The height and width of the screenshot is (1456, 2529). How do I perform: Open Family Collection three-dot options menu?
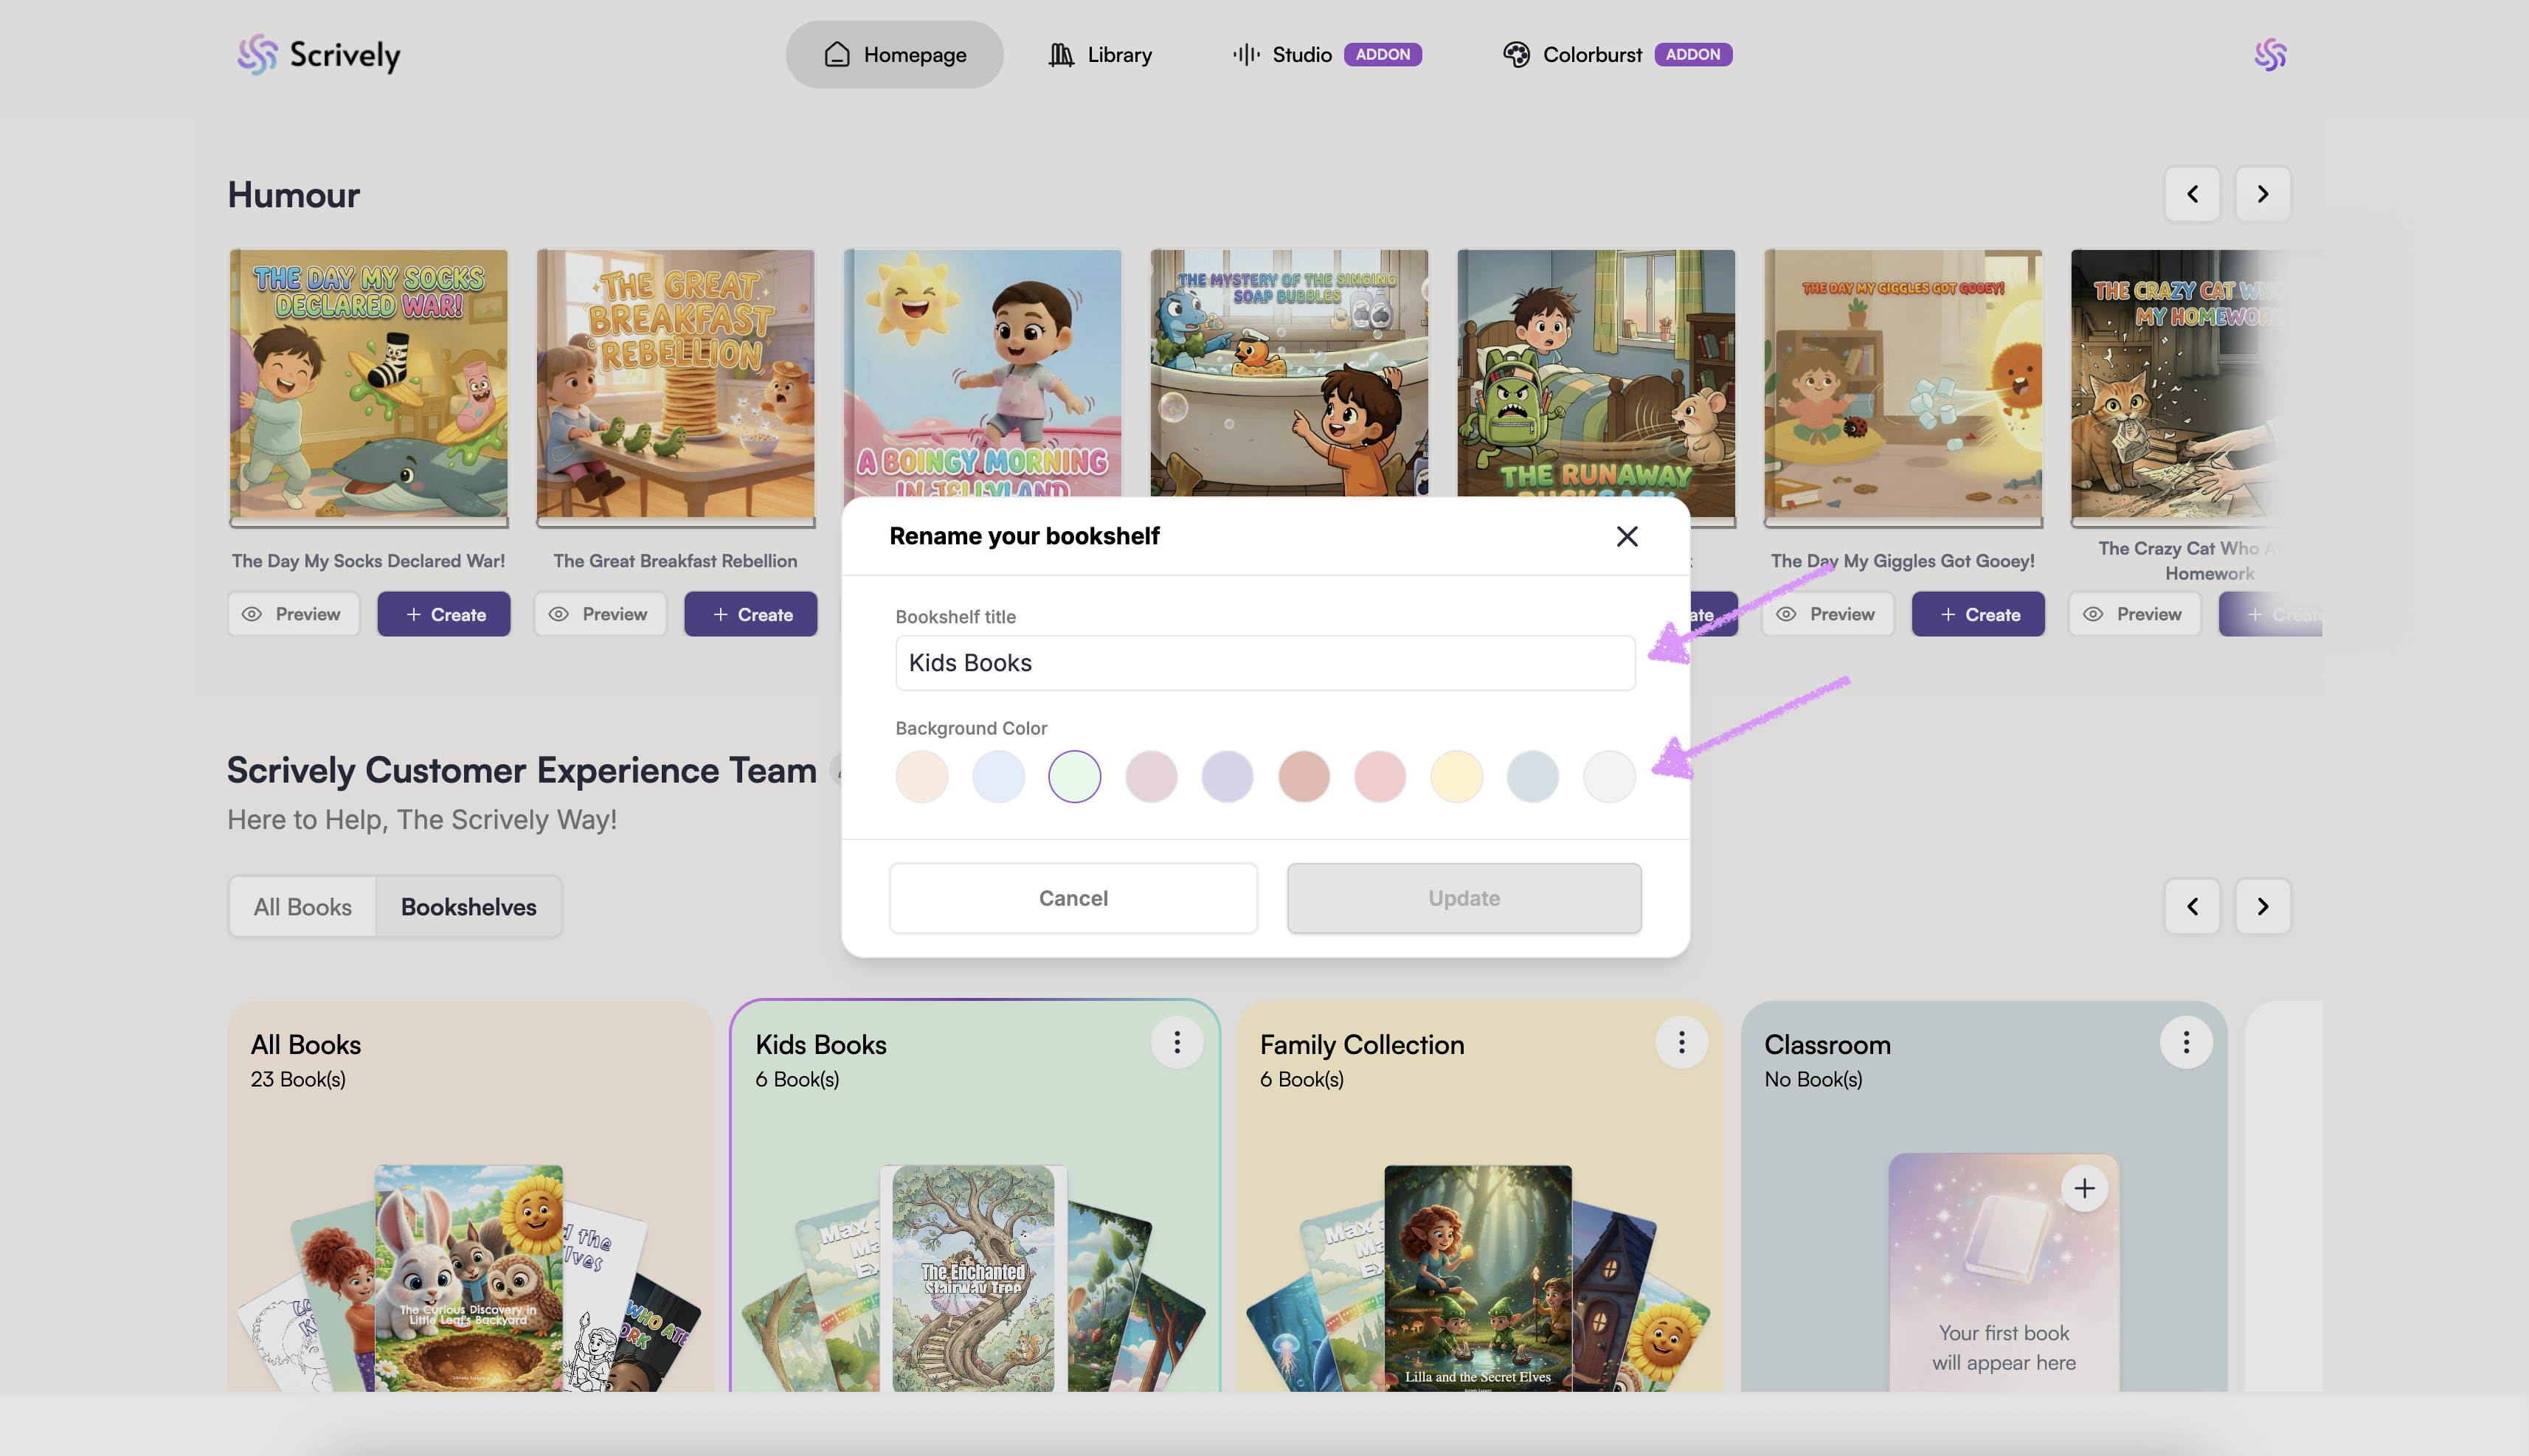click(1681, 1043)
